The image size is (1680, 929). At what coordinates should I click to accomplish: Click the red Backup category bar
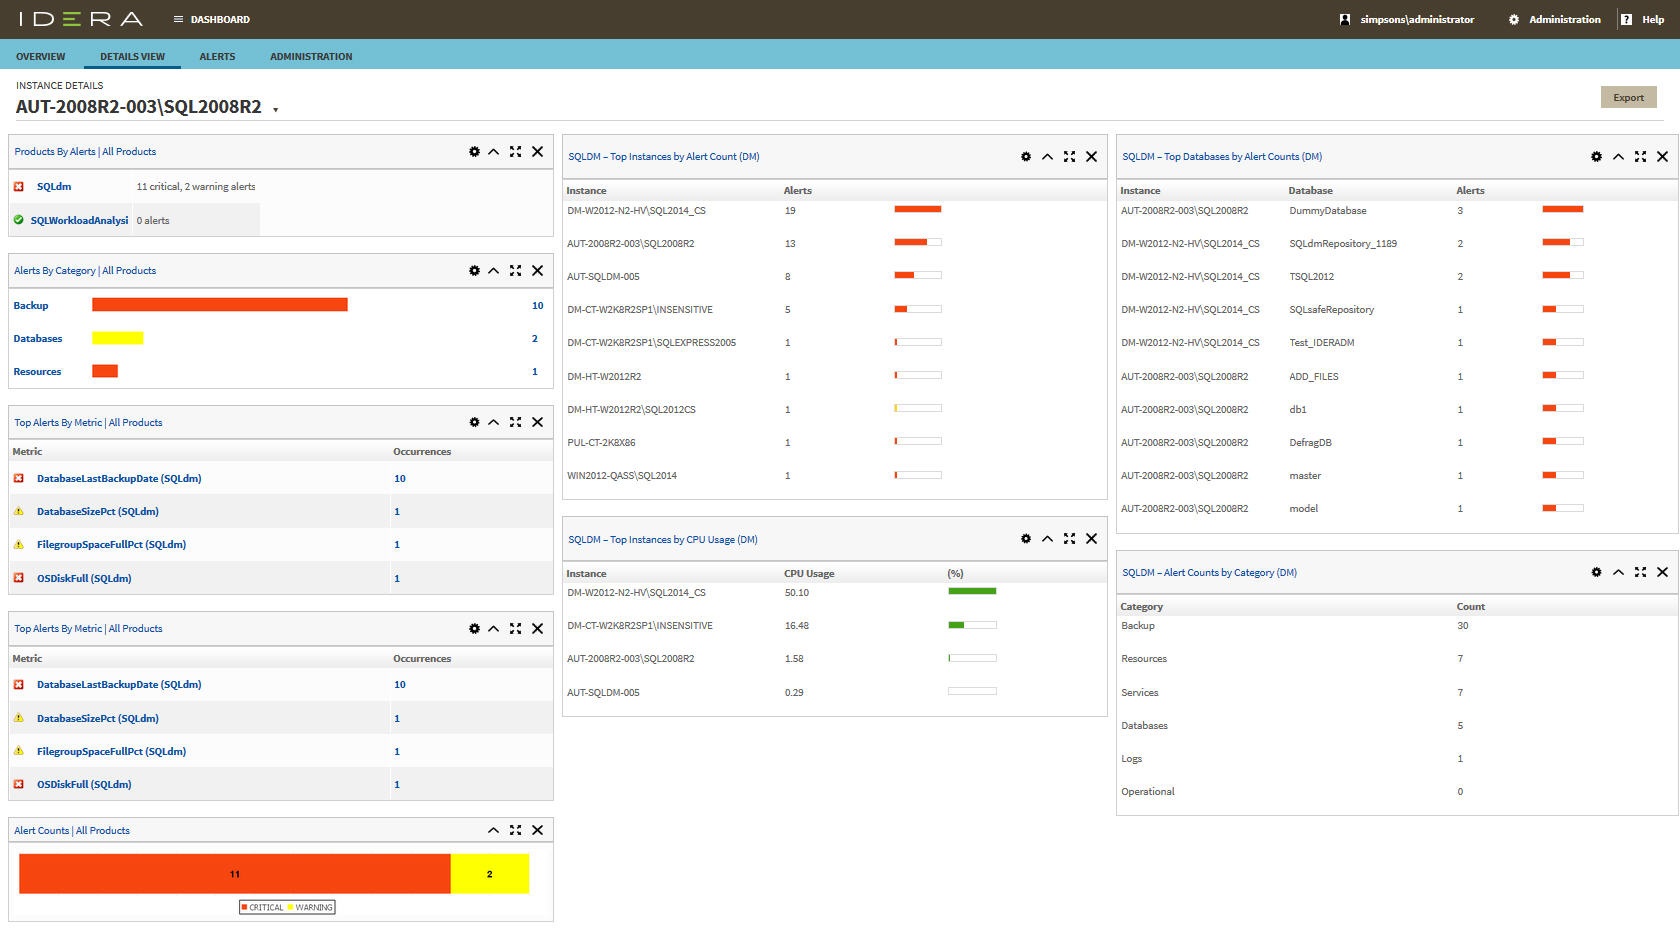[219, 305]
